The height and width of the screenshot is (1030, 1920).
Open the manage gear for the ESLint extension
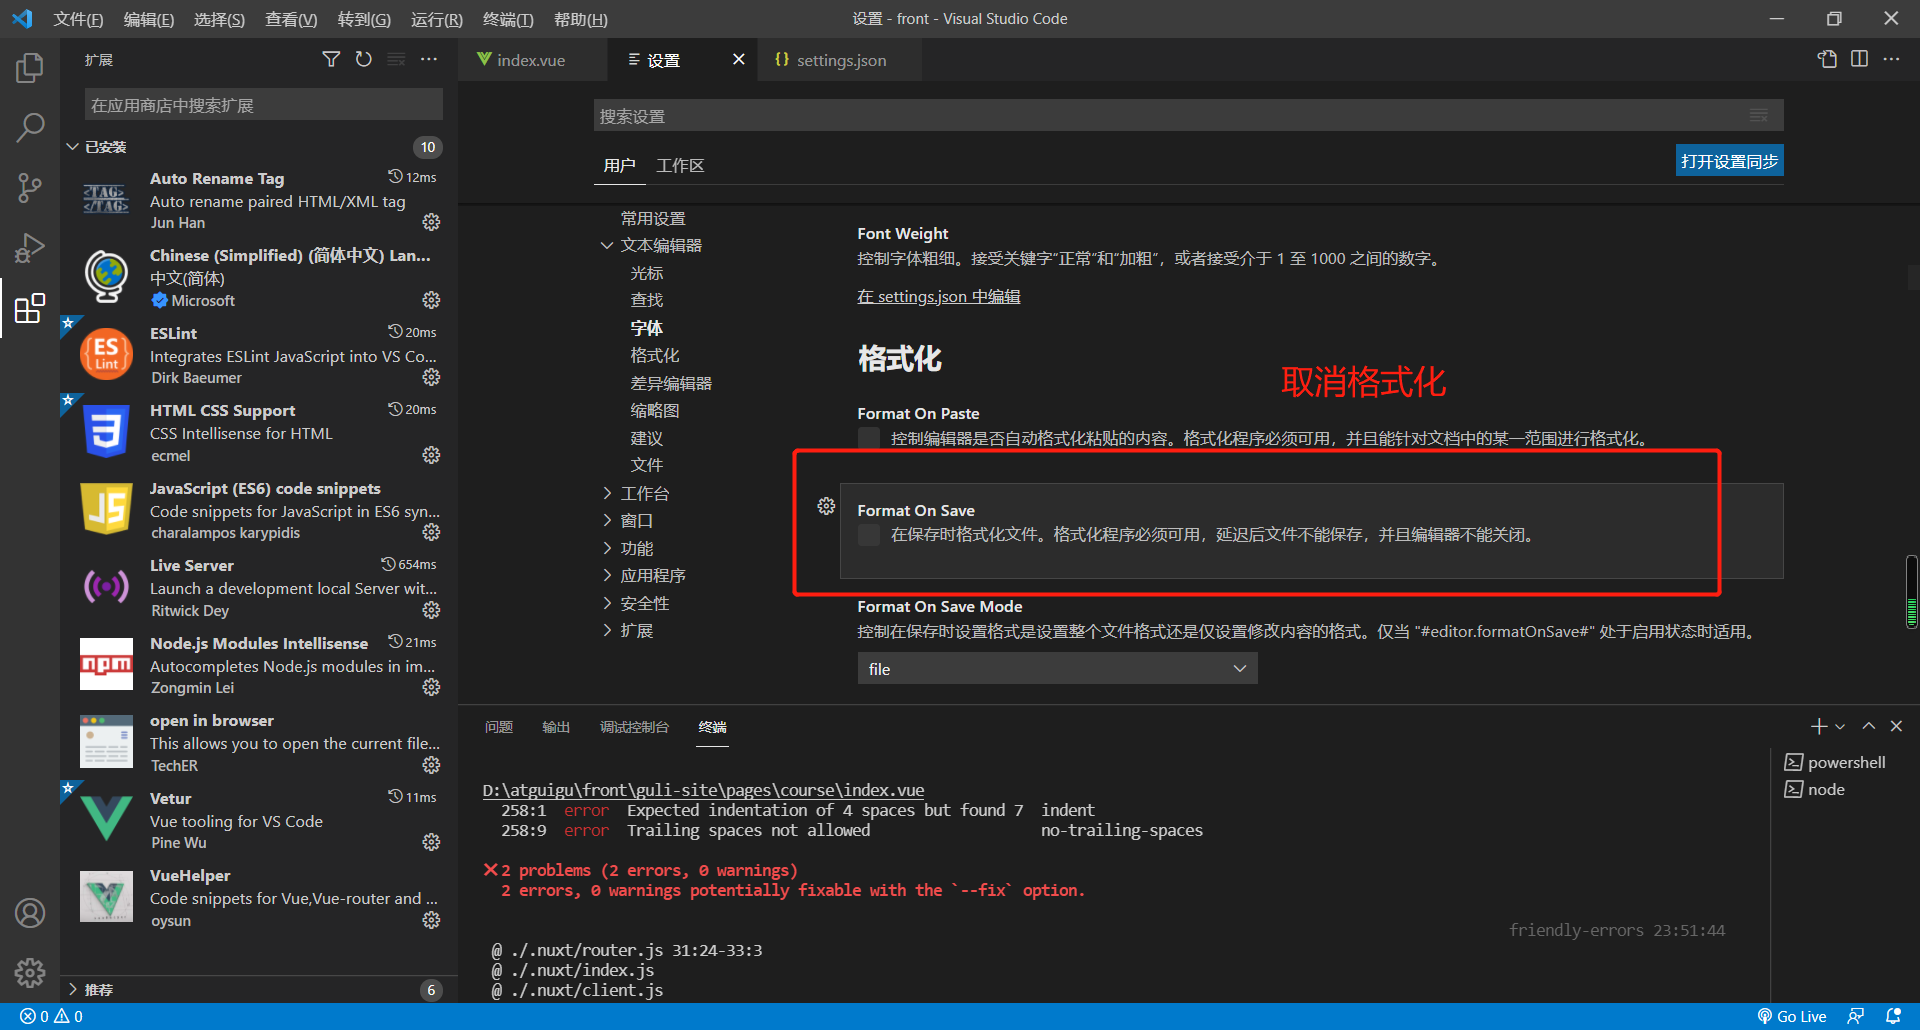(431, 377)
